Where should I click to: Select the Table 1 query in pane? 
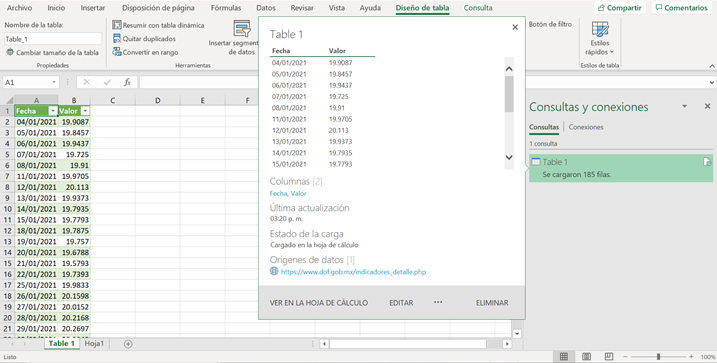click(621, 168)
